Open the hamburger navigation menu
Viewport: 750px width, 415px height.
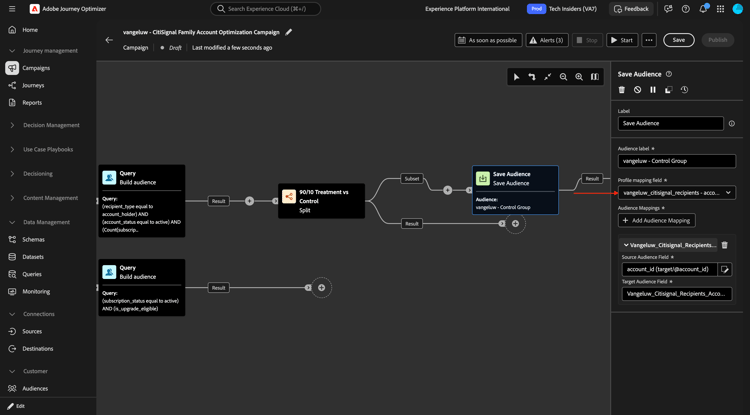12,9
